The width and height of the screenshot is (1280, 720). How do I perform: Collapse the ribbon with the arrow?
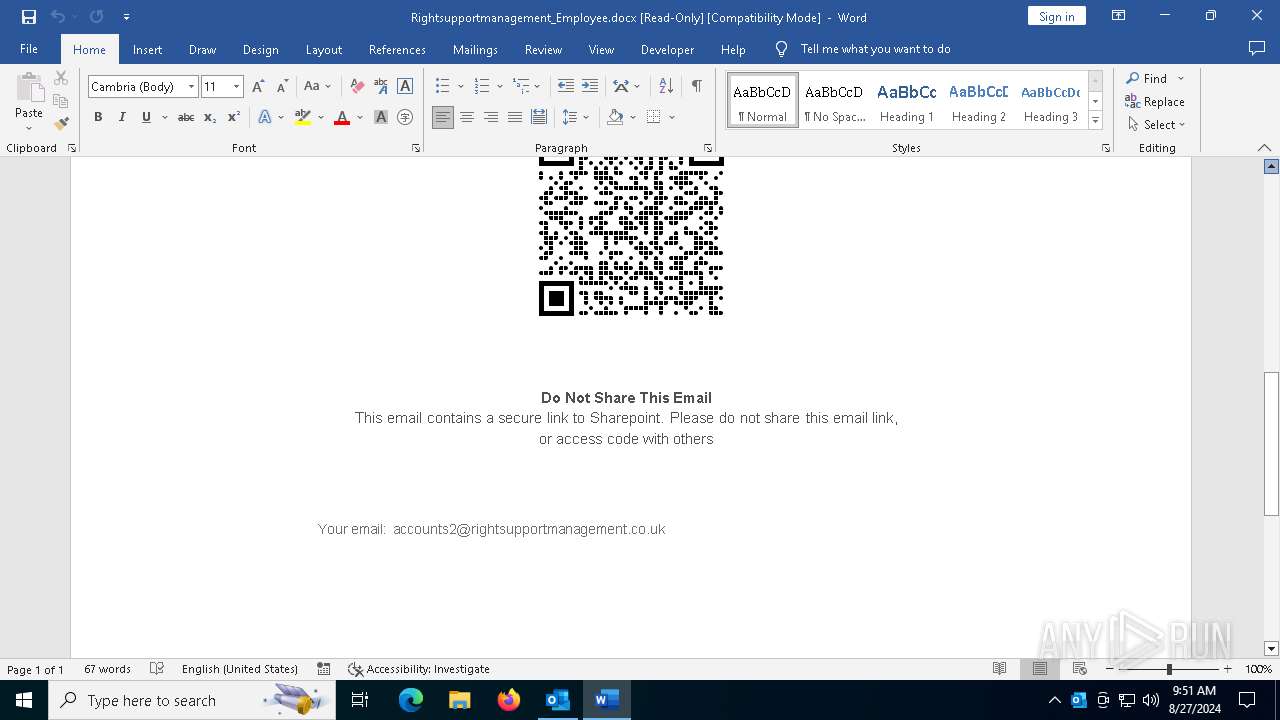pos(1264,148)
